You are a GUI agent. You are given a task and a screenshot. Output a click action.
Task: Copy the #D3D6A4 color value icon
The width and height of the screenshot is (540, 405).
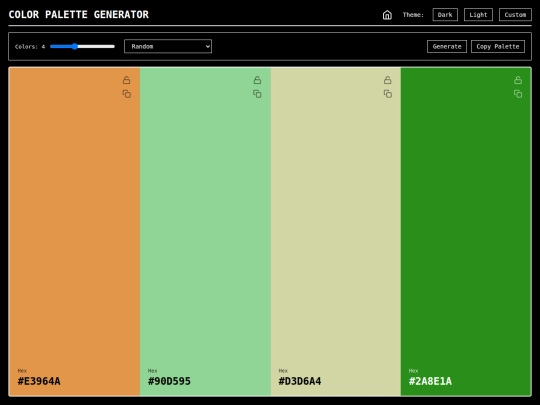(x=387, y=94)
